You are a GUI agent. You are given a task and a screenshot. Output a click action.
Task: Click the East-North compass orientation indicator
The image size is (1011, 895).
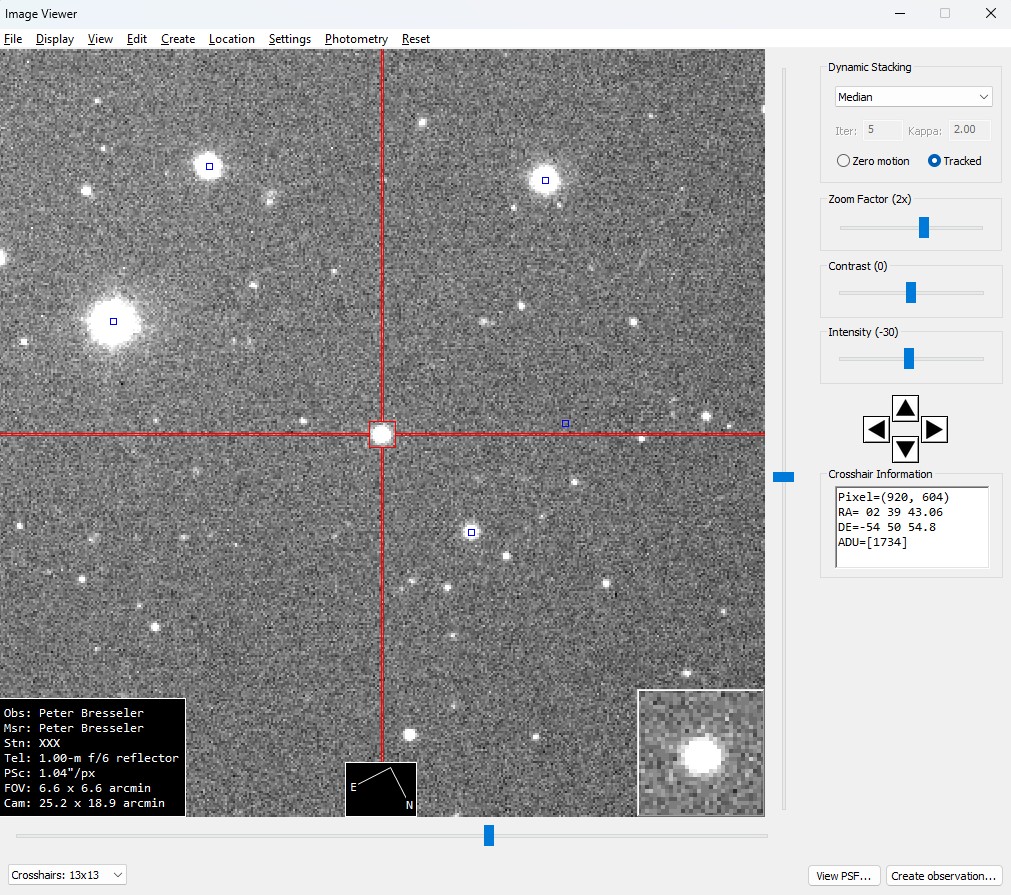point(381,789)
